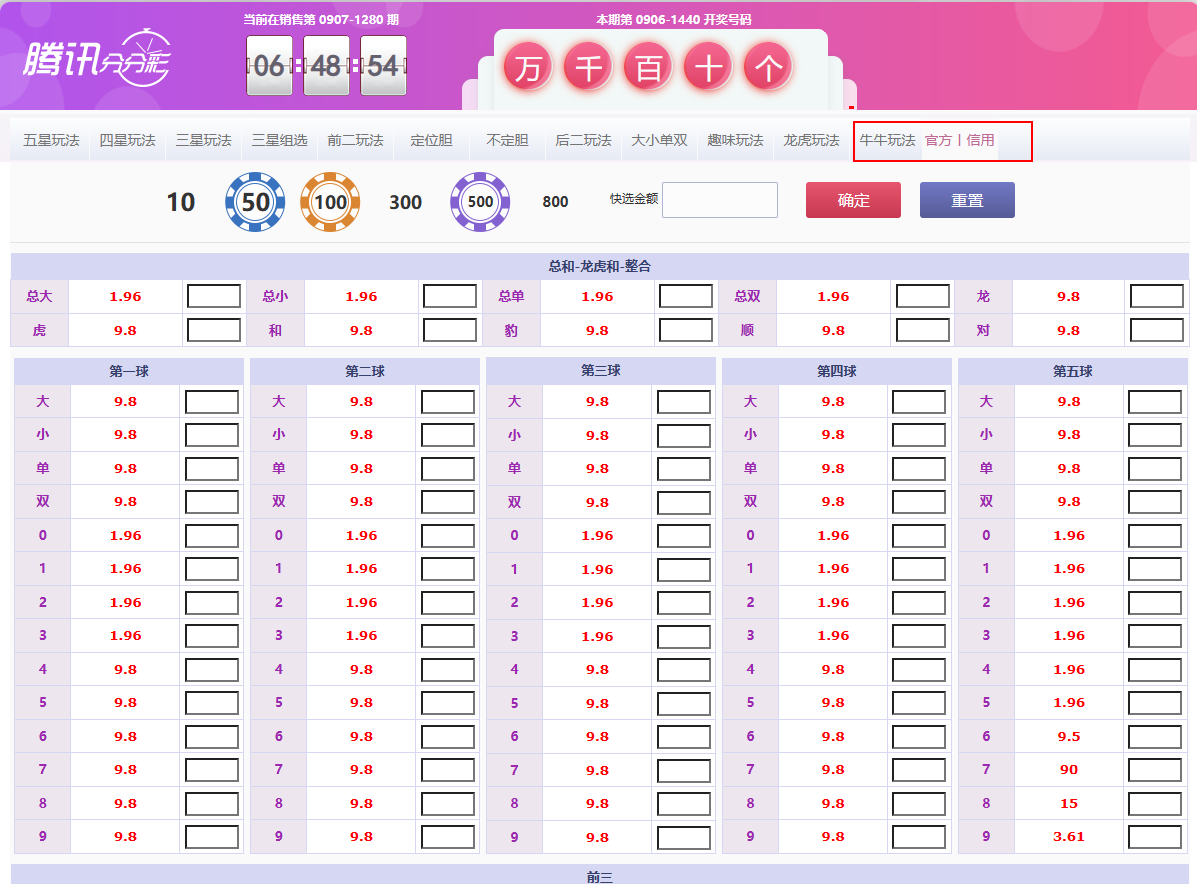Click the 总大 bet amount box
This screenshot has height=884, width=1197.
coord(214,296)
